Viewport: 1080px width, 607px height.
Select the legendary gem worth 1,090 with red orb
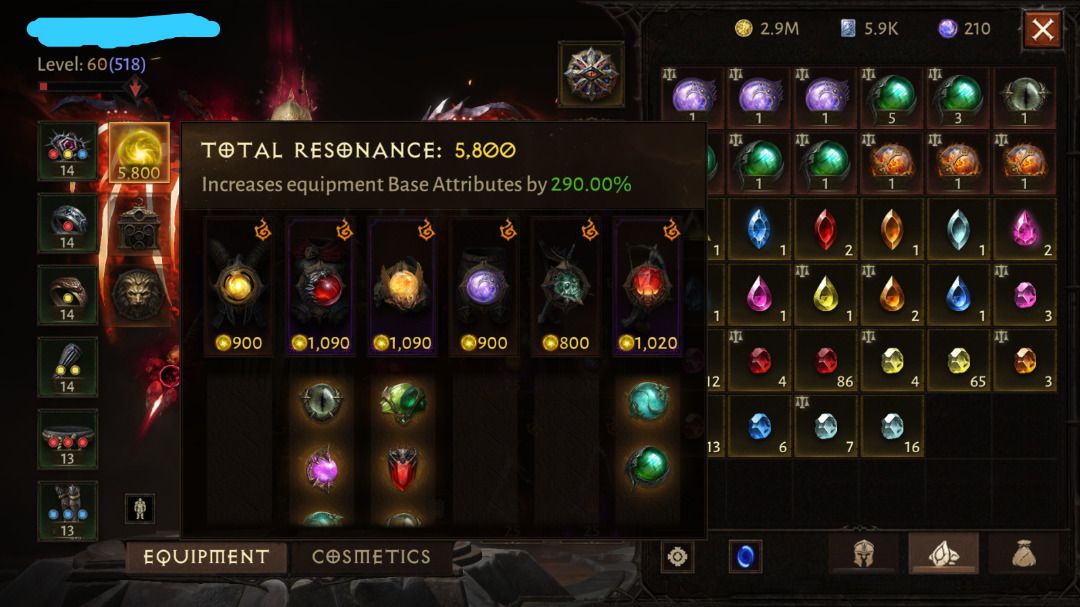320,286
